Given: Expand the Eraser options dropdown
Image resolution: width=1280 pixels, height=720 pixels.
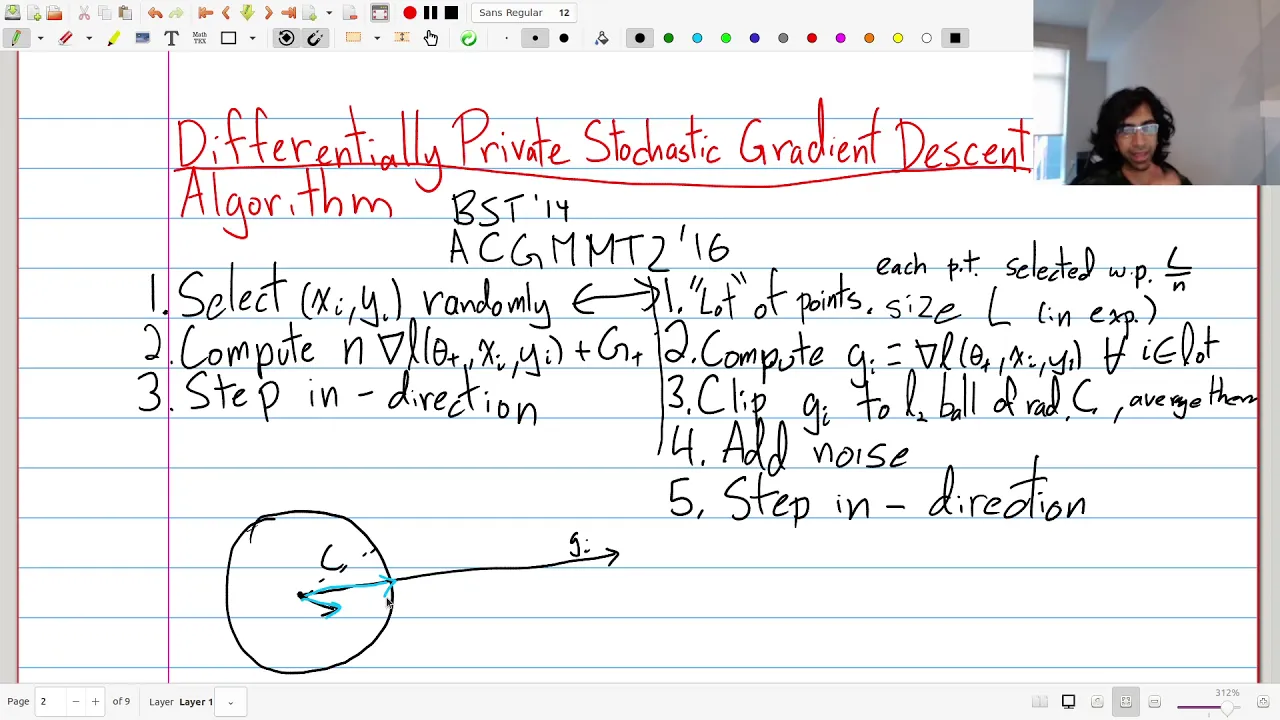Looking at the screenshot, I should (89, 38).
